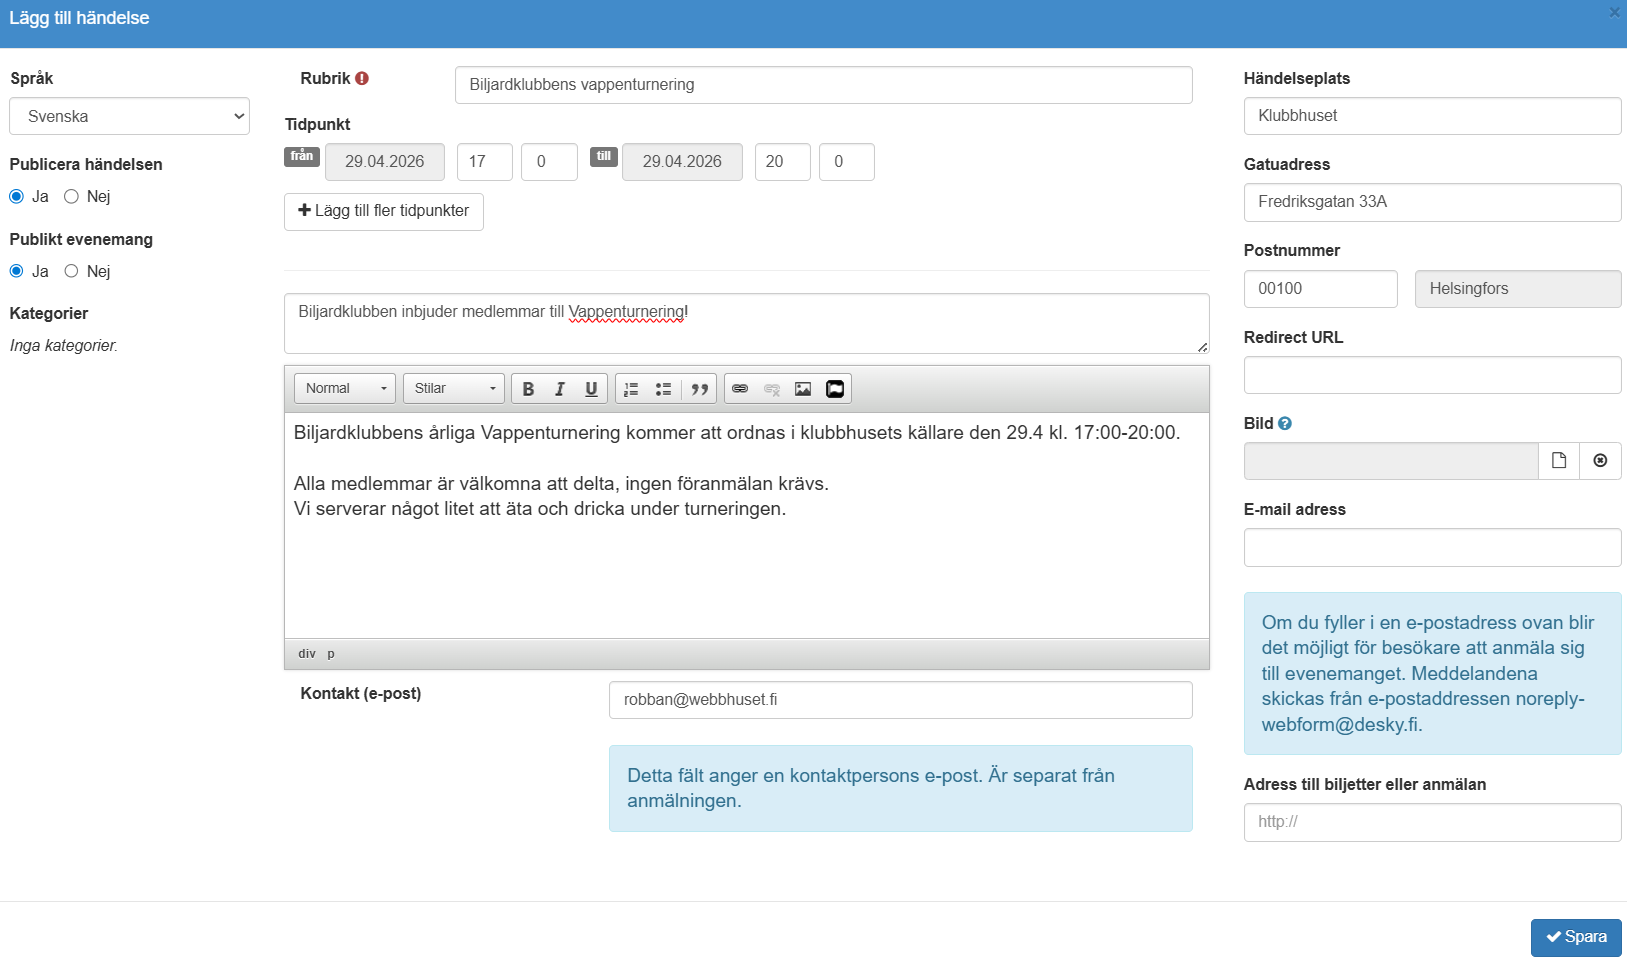
Task: Clear the selected Bild image
Action: click(x=1600, y=461)
